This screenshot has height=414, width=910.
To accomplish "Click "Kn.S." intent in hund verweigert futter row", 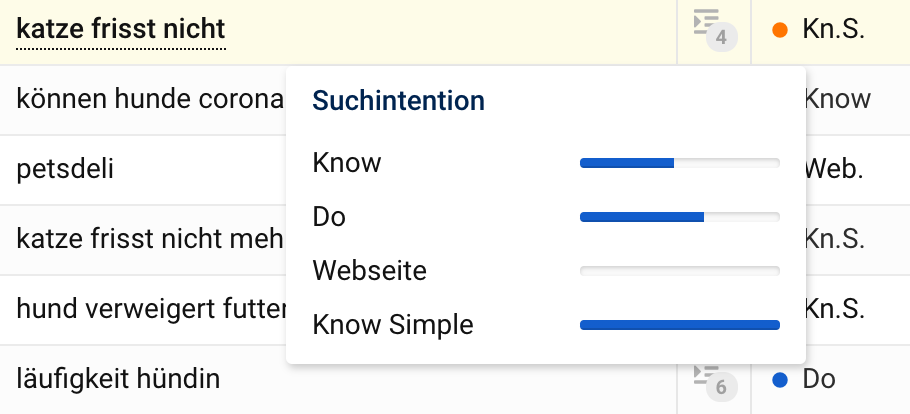I will click(x=834, y=309).
